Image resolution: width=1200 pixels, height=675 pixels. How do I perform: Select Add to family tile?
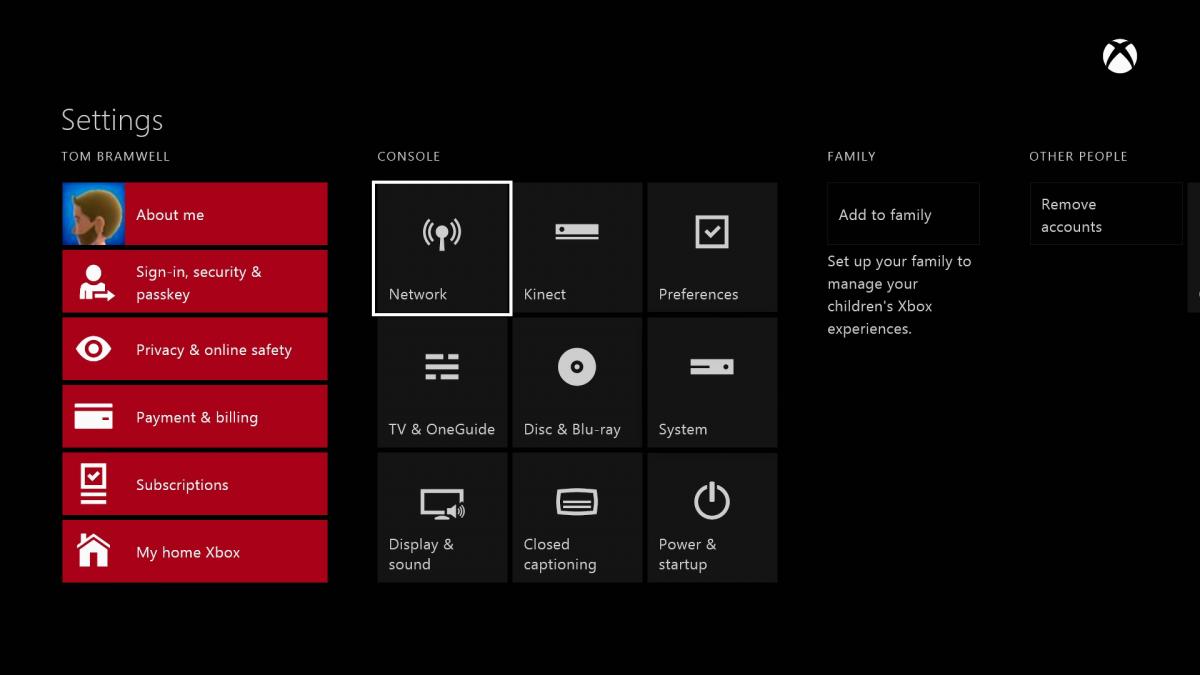point(903,214)
